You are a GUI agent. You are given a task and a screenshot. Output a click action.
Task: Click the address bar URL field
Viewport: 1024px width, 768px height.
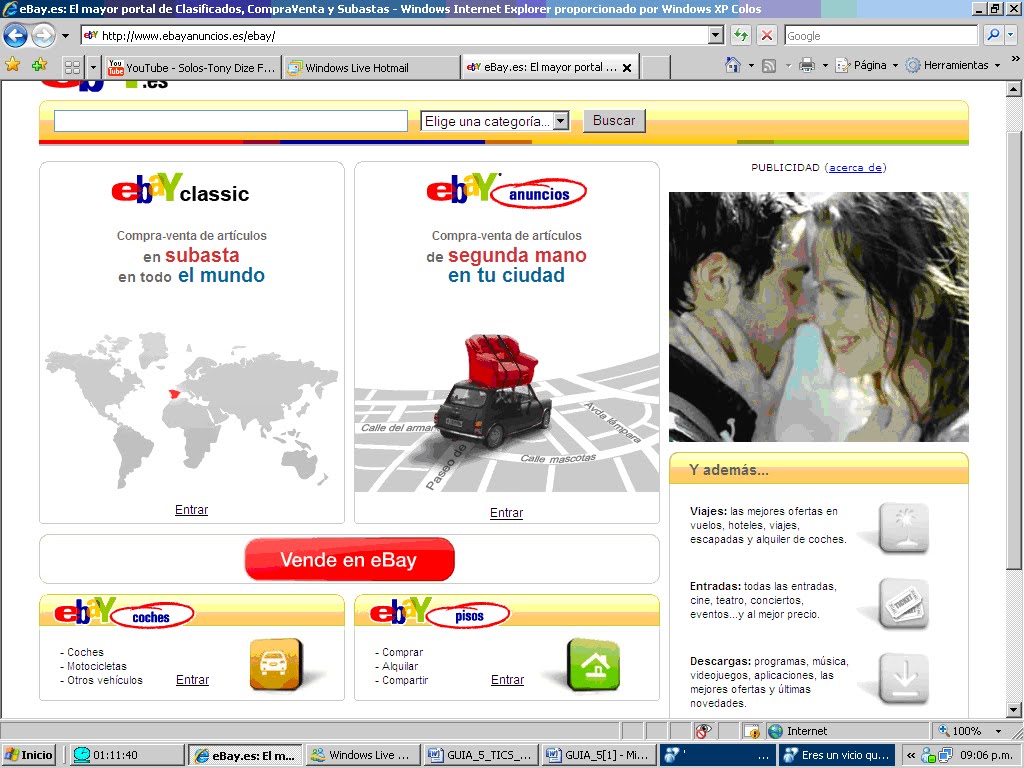[394, 35]
